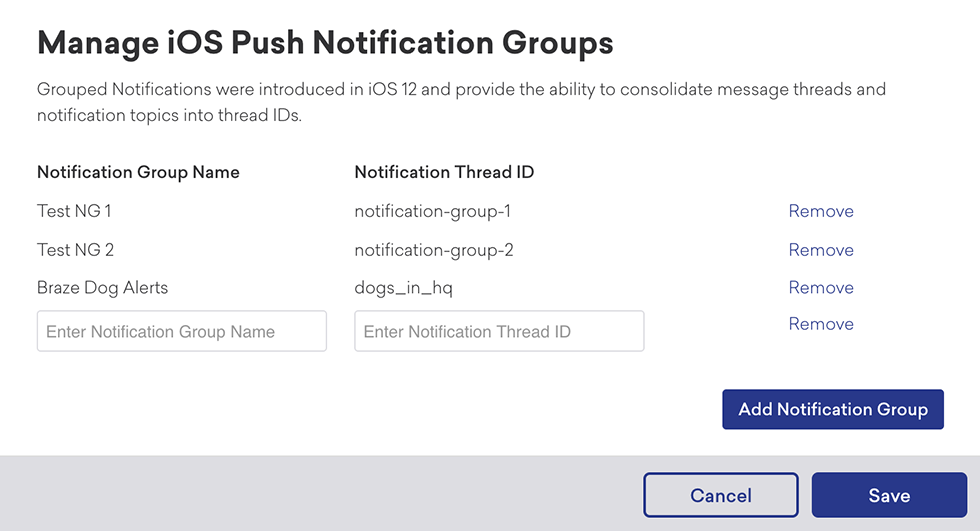Cancel the notification group changes
The image size is (980, 531).
tap(721, 495)
